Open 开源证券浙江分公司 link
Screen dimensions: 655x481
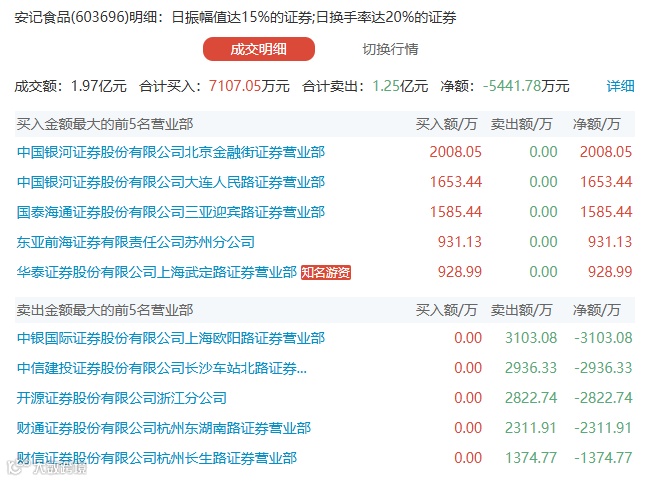click(x=122, y=398)
